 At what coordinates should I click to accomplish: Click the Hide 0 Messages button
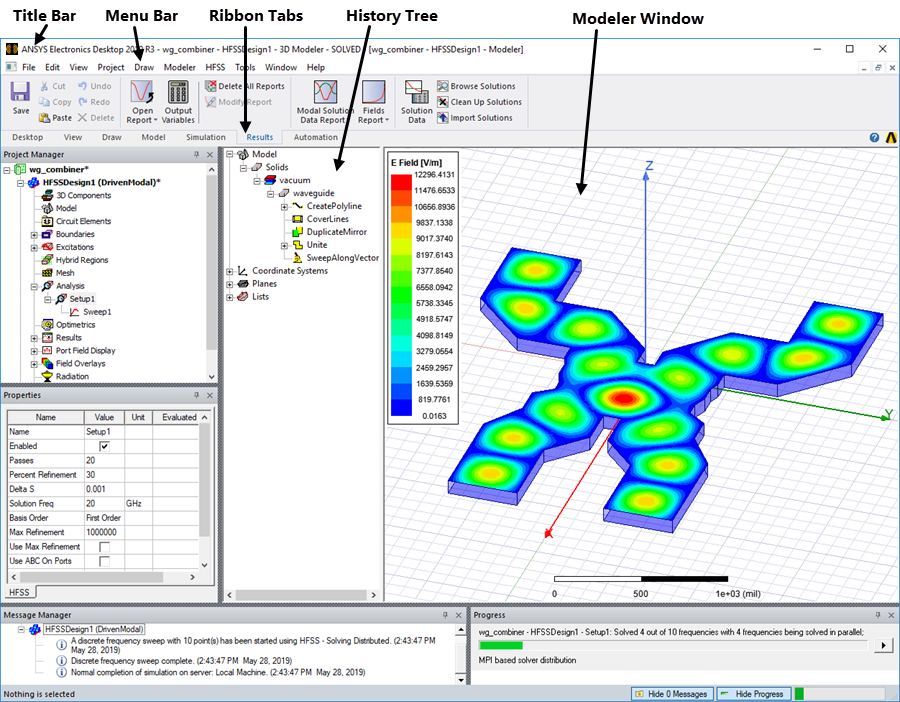(673, 694)
